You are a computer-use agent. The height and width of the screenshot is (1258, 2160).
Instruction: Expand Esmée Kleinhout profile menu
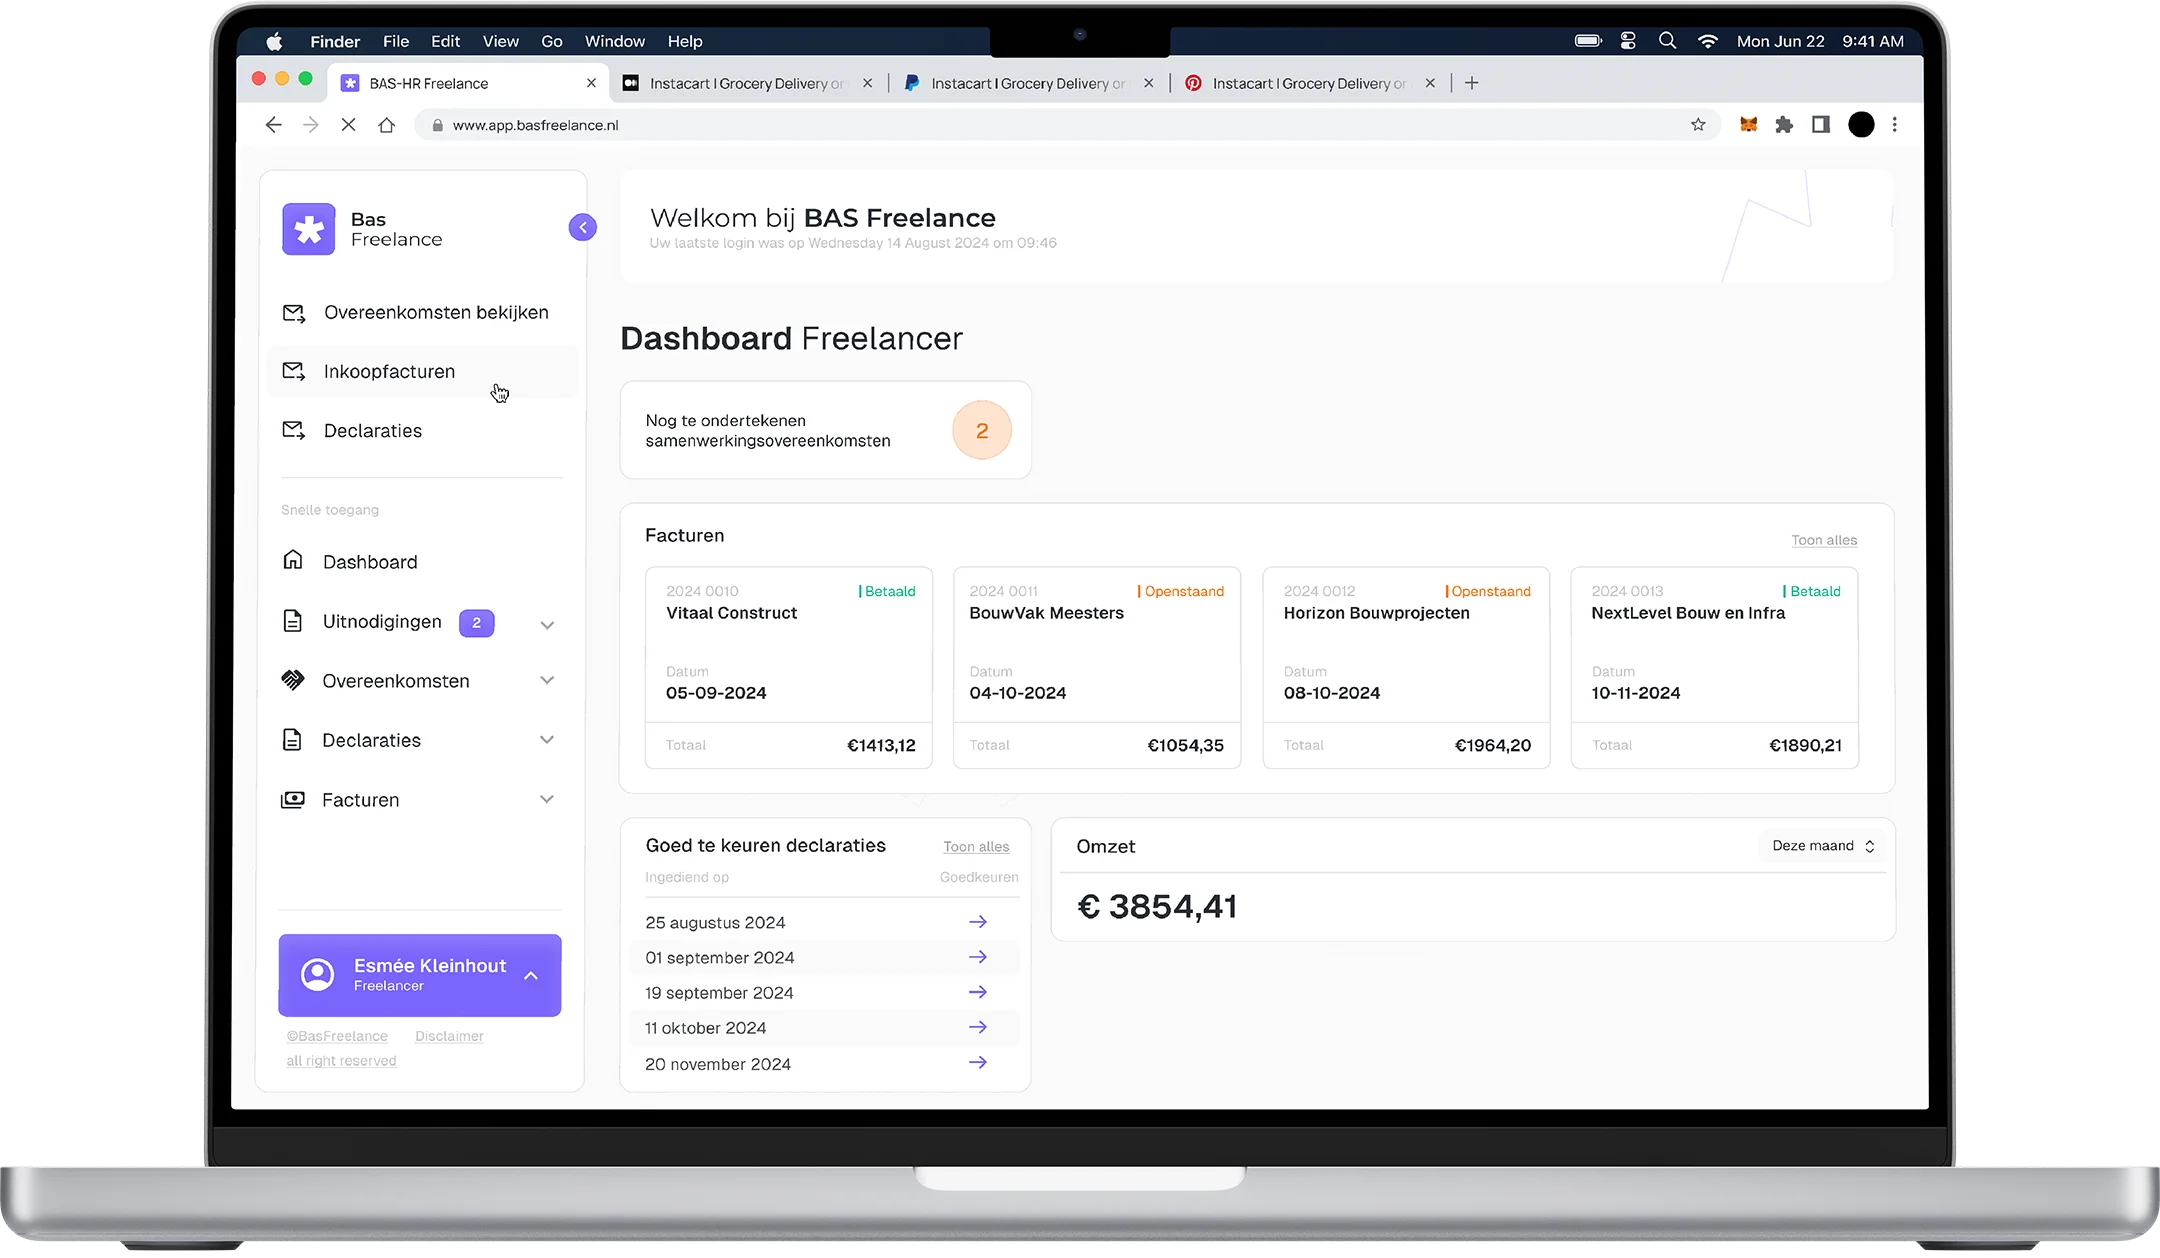coord(531,976)
